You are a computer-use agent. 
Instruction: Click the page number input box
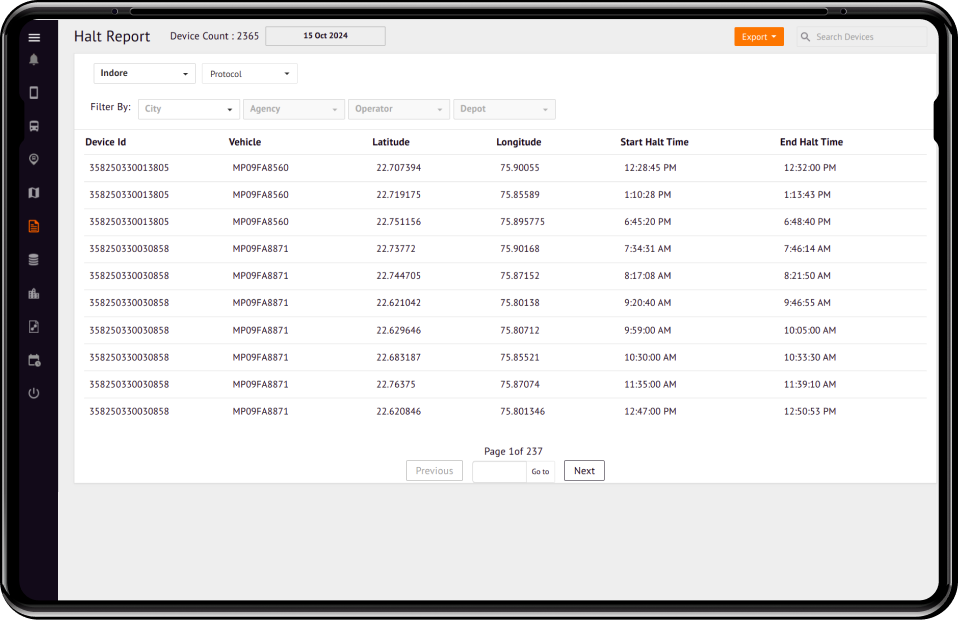coord(499,471)
